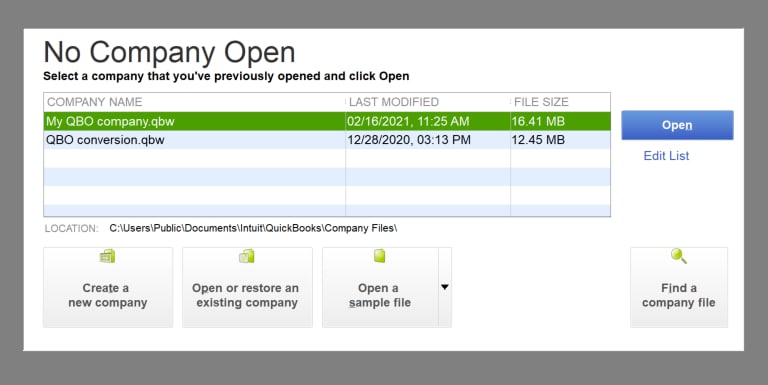Screen dimensions: 768x385
Task: Click the "Find a company file" label
Action: (679, 295)
